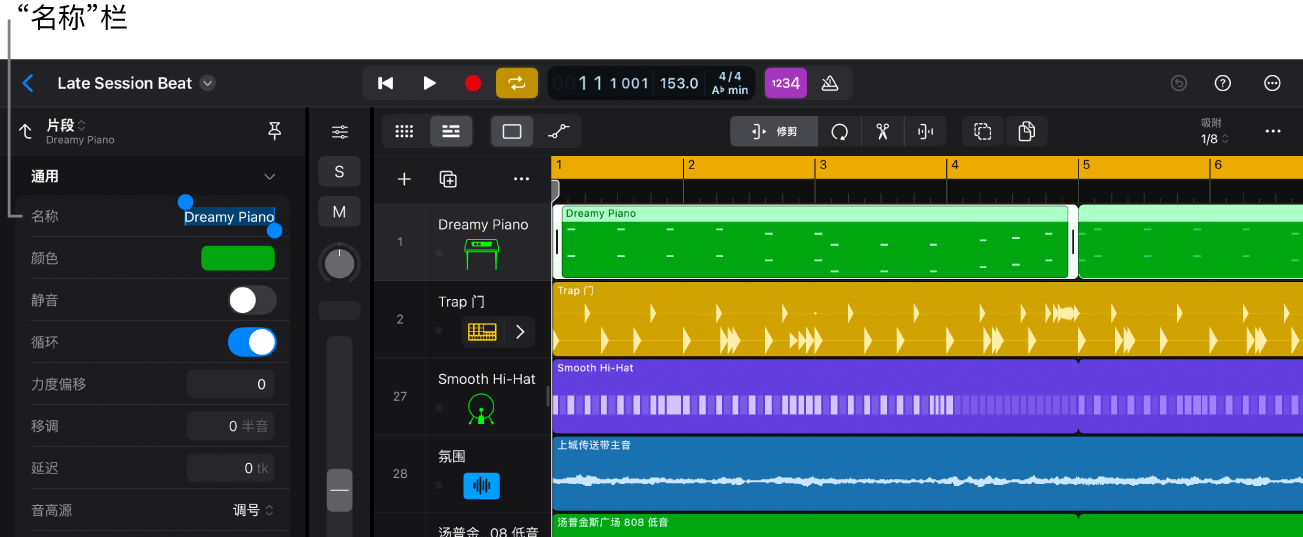
Task: Click the Trap 门 drum machine icon
Action: [482, 332]
